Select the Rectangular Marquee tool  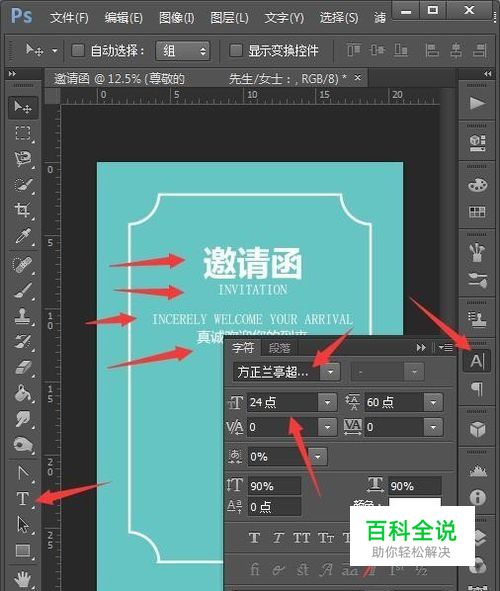pos(23,133)
